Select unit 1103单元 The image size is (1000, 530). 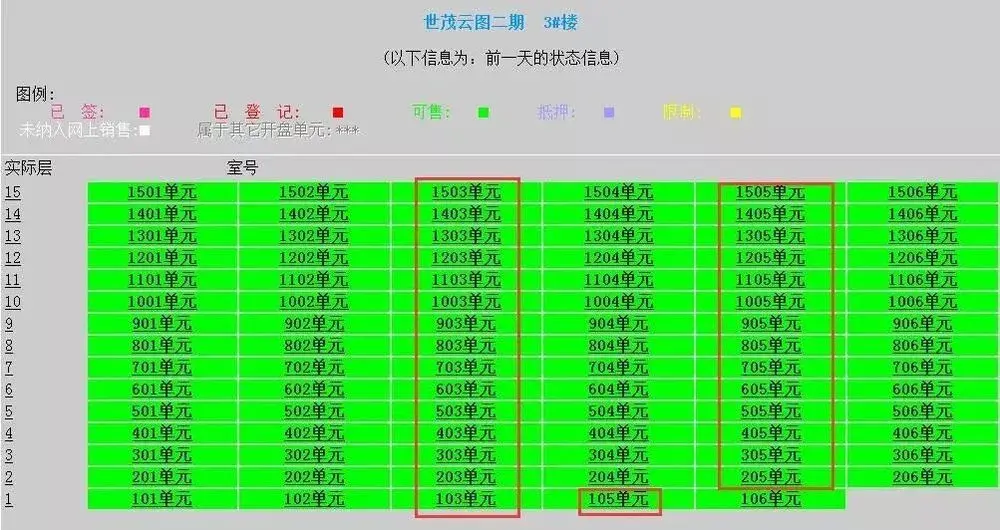466,280
